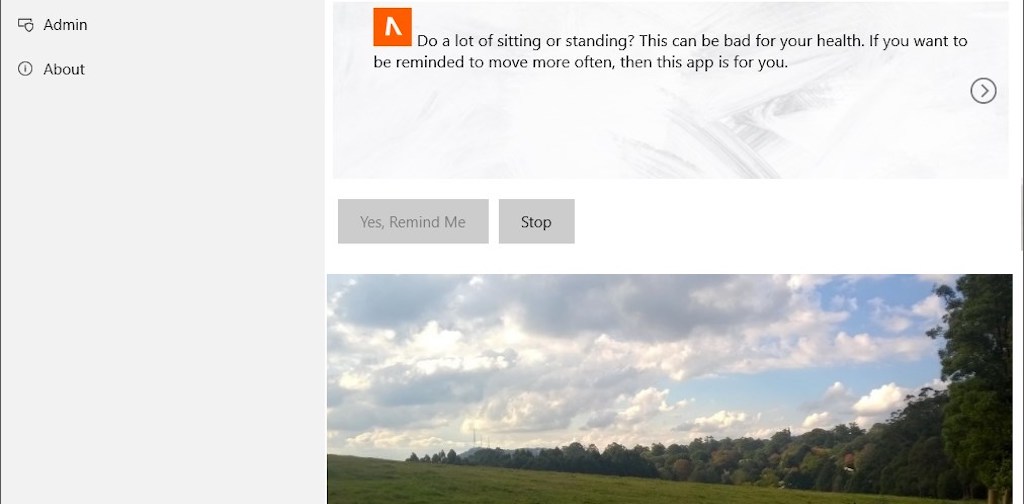The height and width of the screenshot is (504, 1024).
Task: Click the Admin shield icon in sidebar
Action: pyautogui.click(x=25, y=25)
